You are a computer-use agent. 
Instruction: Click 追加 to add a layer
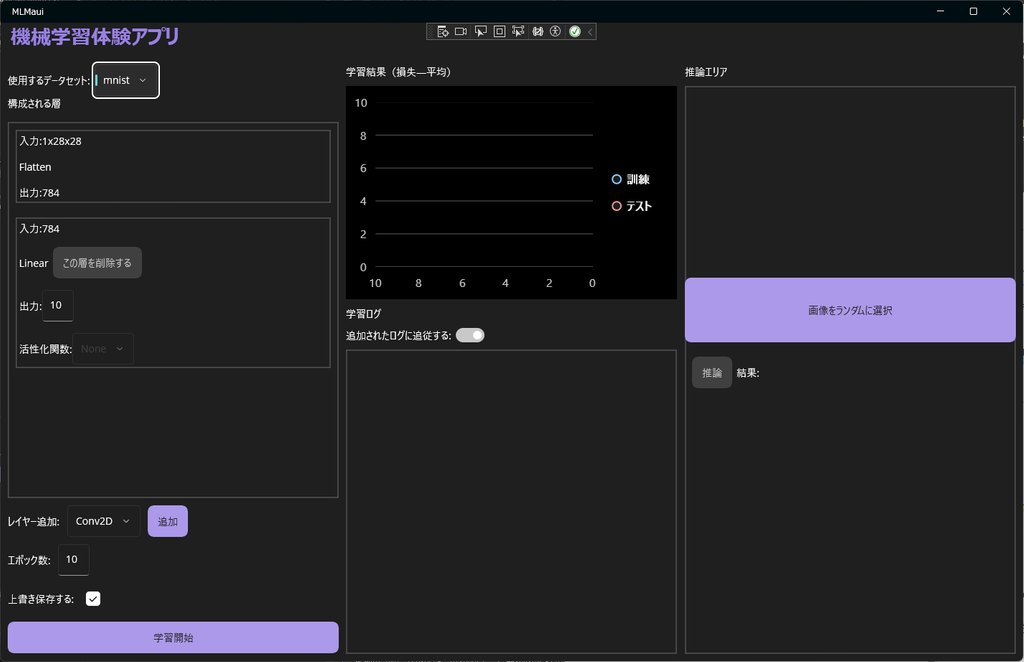[x=168, y=521]
